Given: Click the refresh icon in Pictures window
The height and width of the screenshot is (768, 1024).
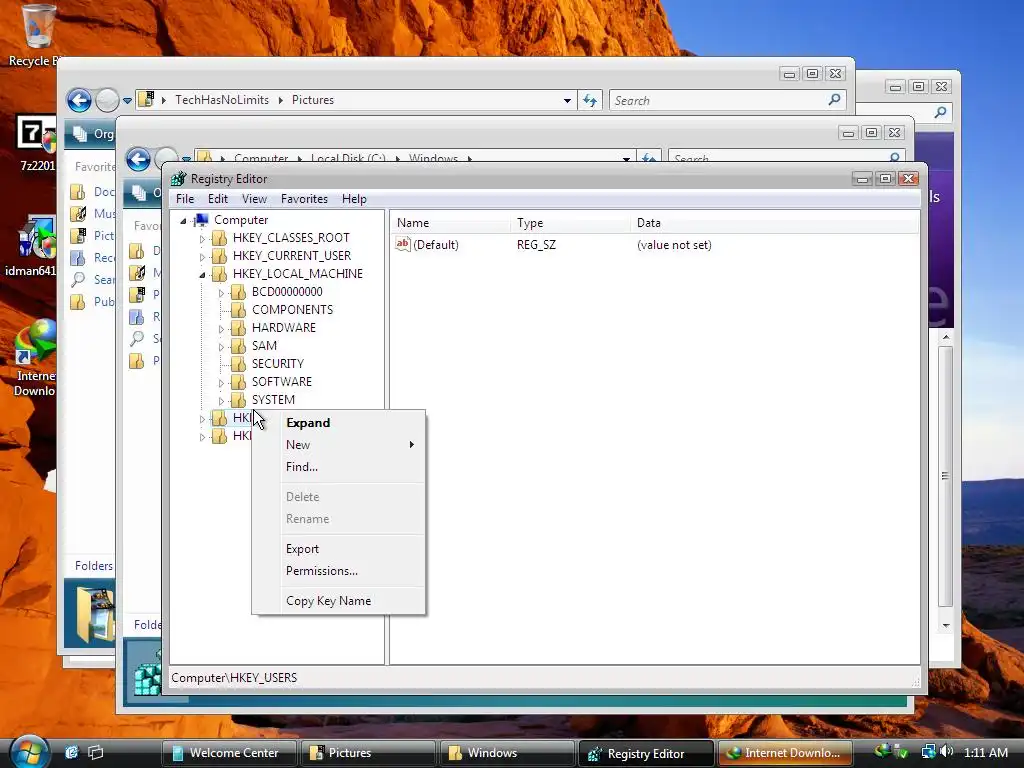Looking at the screenshot, I should click(x=590, y=101).
